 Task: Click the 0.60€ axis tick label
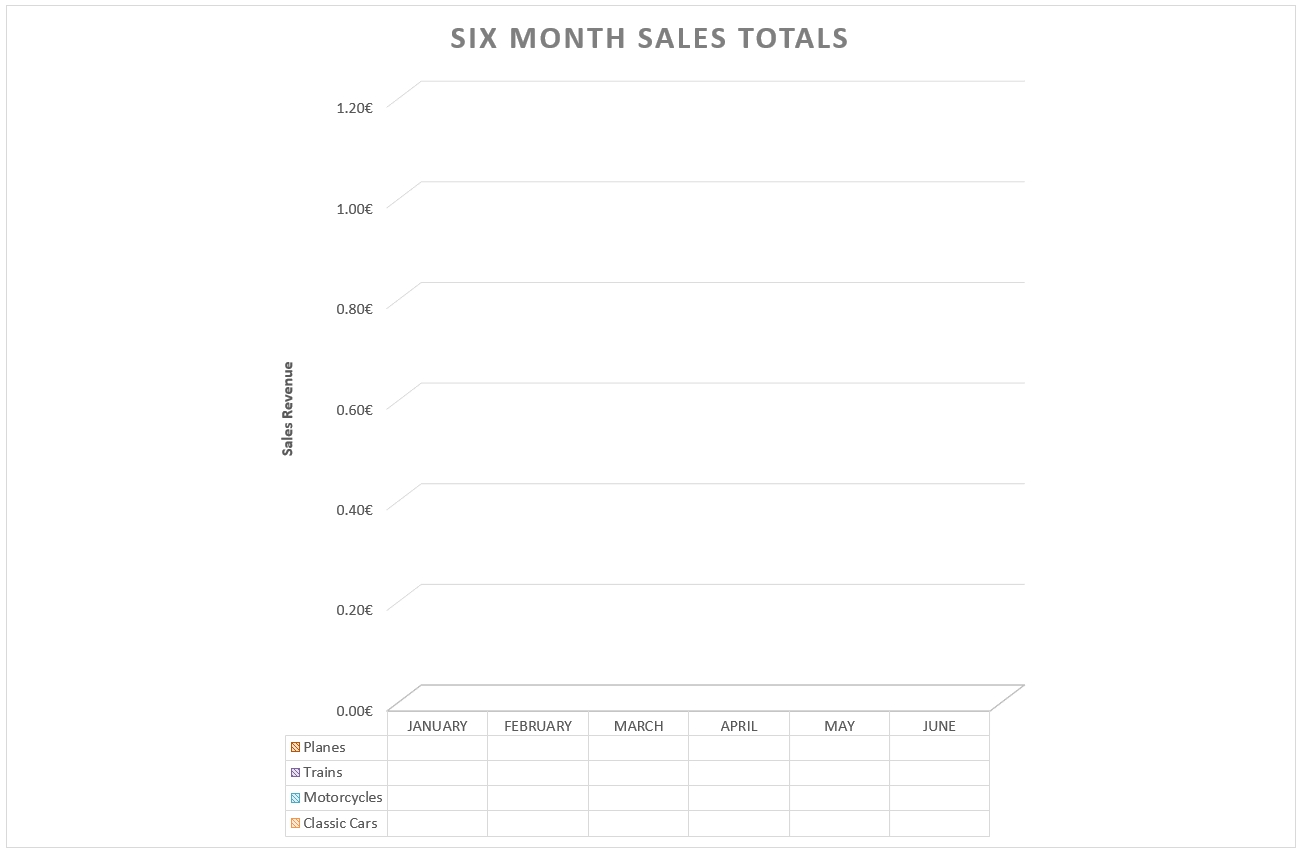pos(354,409)
